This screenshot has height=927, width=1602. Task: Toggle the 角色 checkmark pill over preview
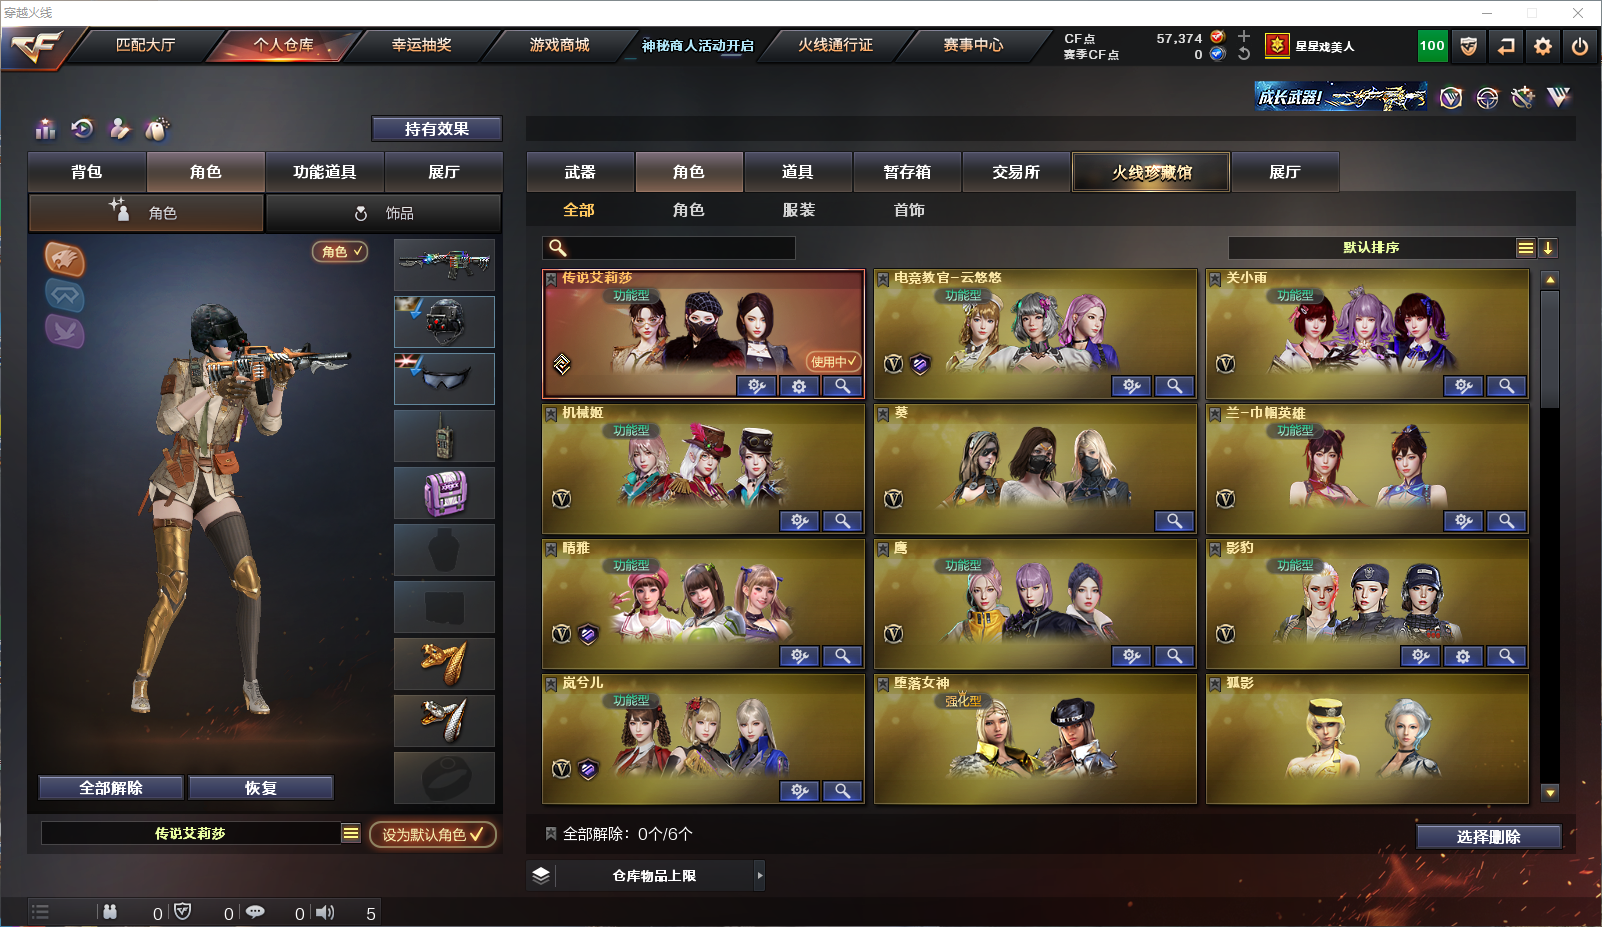point(340,252)
